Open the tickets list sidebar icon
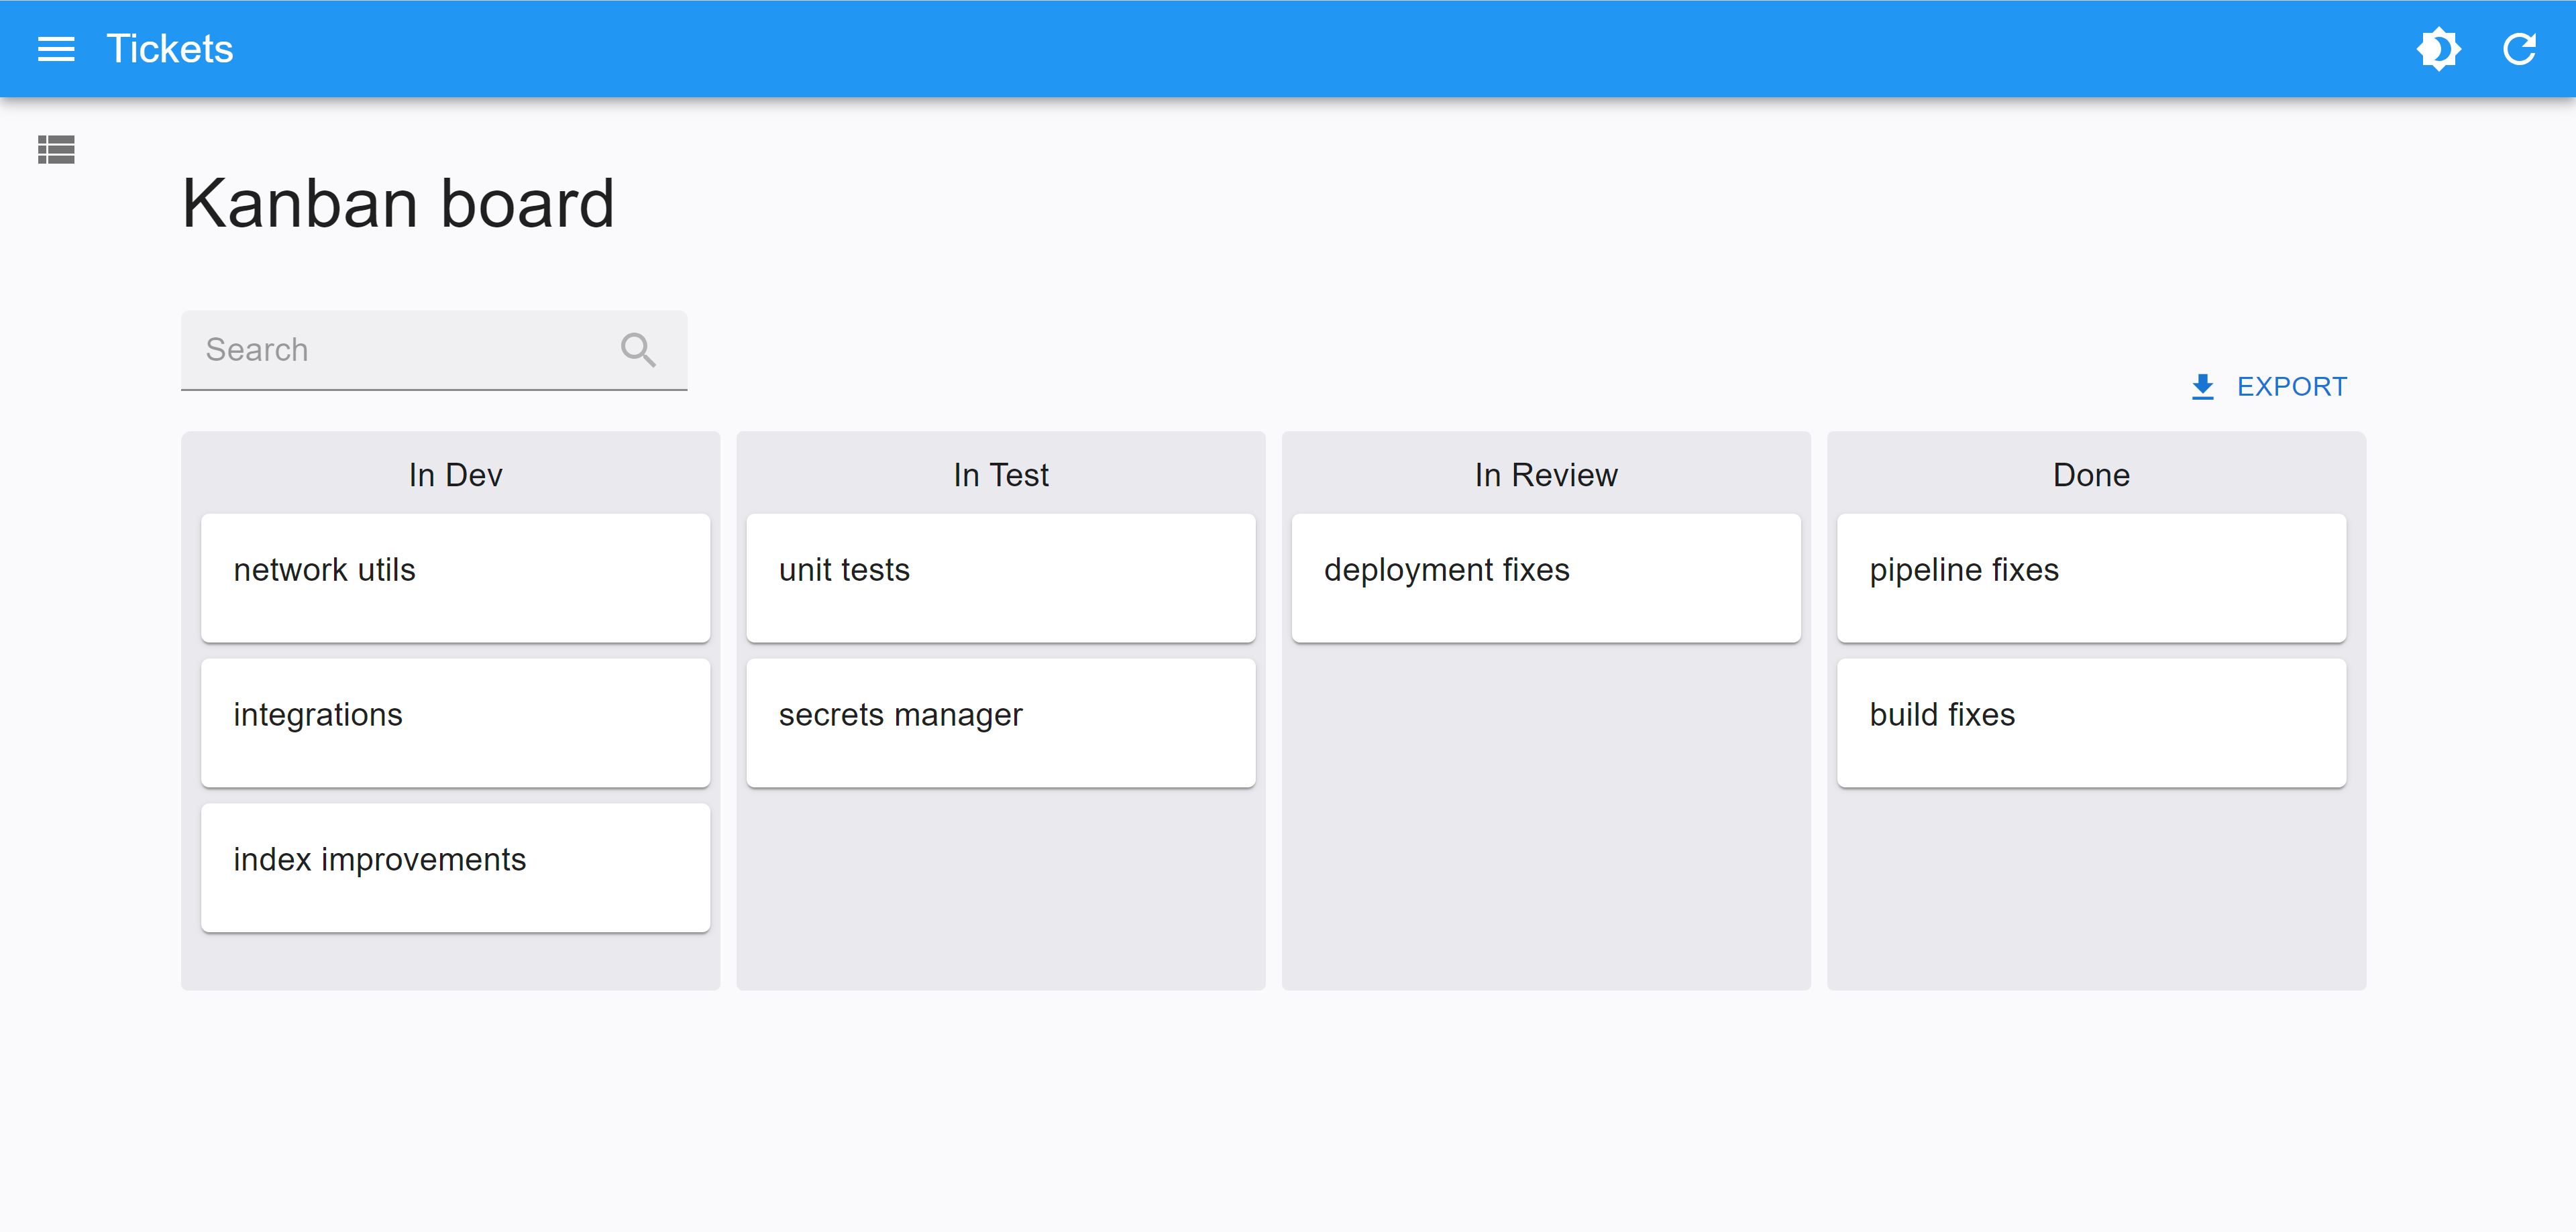 [x=56, y=150]
